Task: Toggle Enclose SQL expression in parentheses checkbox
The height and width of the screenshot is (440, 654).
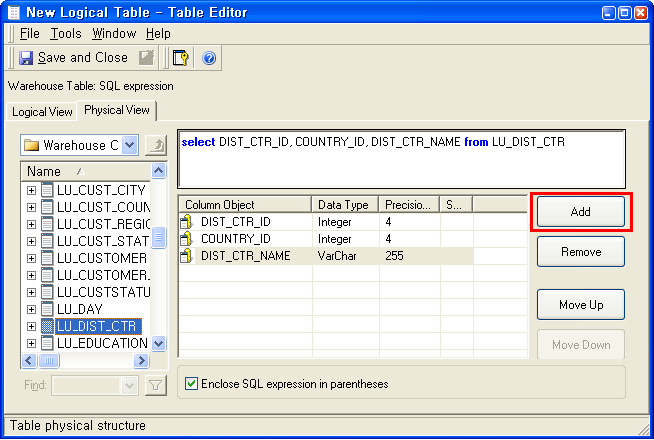Action: point(192,383)
